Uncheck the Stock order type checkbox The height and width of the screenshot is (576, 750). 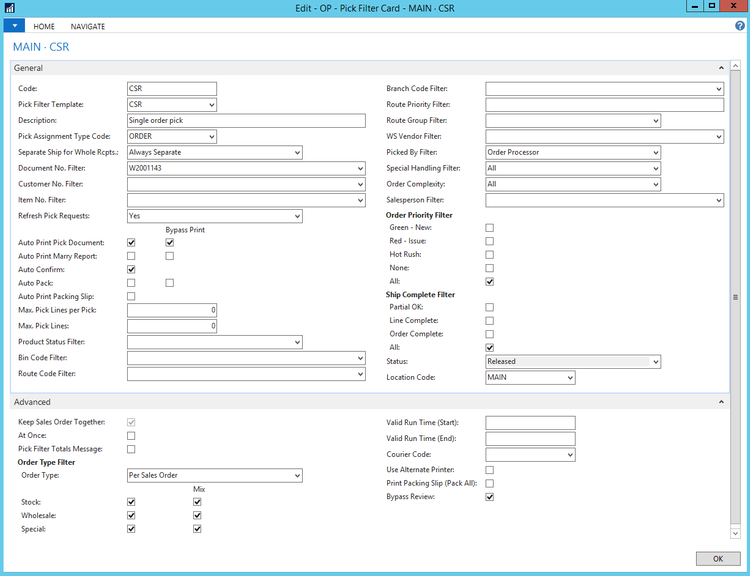[131, 502]
